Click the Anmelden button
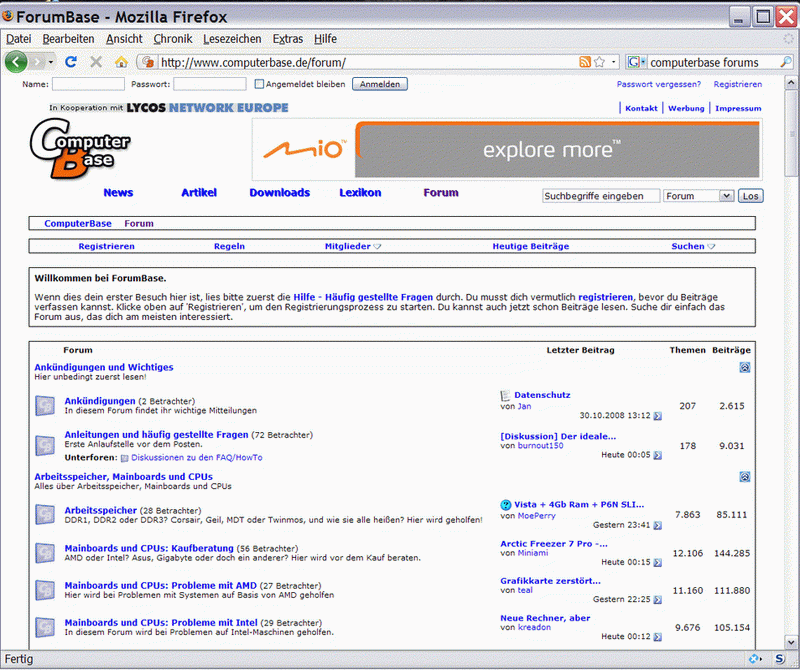This screenshot has height=670, width=800. click(x=380, y=84)
